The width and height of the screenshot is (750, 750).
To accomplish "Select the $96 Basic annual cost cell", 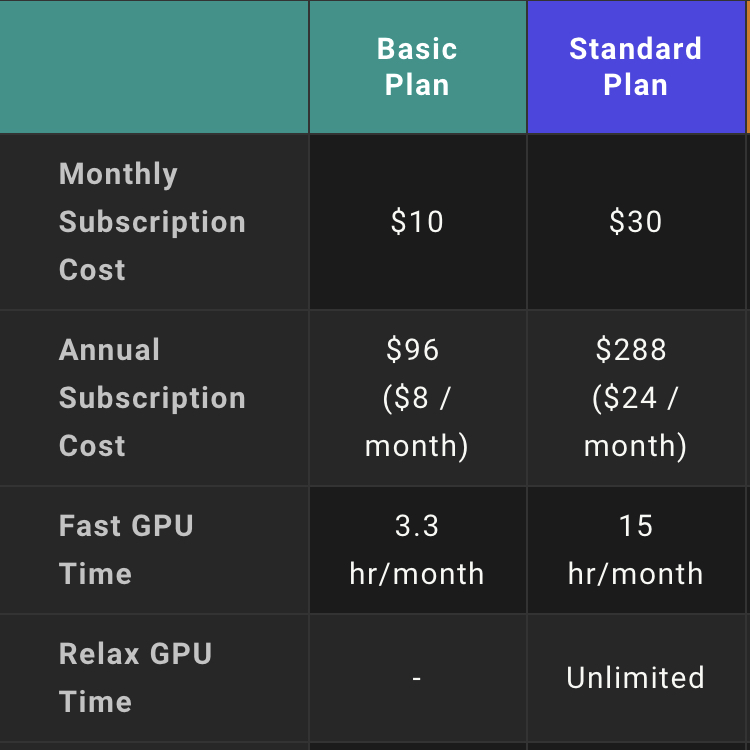I will coord(418,397).
